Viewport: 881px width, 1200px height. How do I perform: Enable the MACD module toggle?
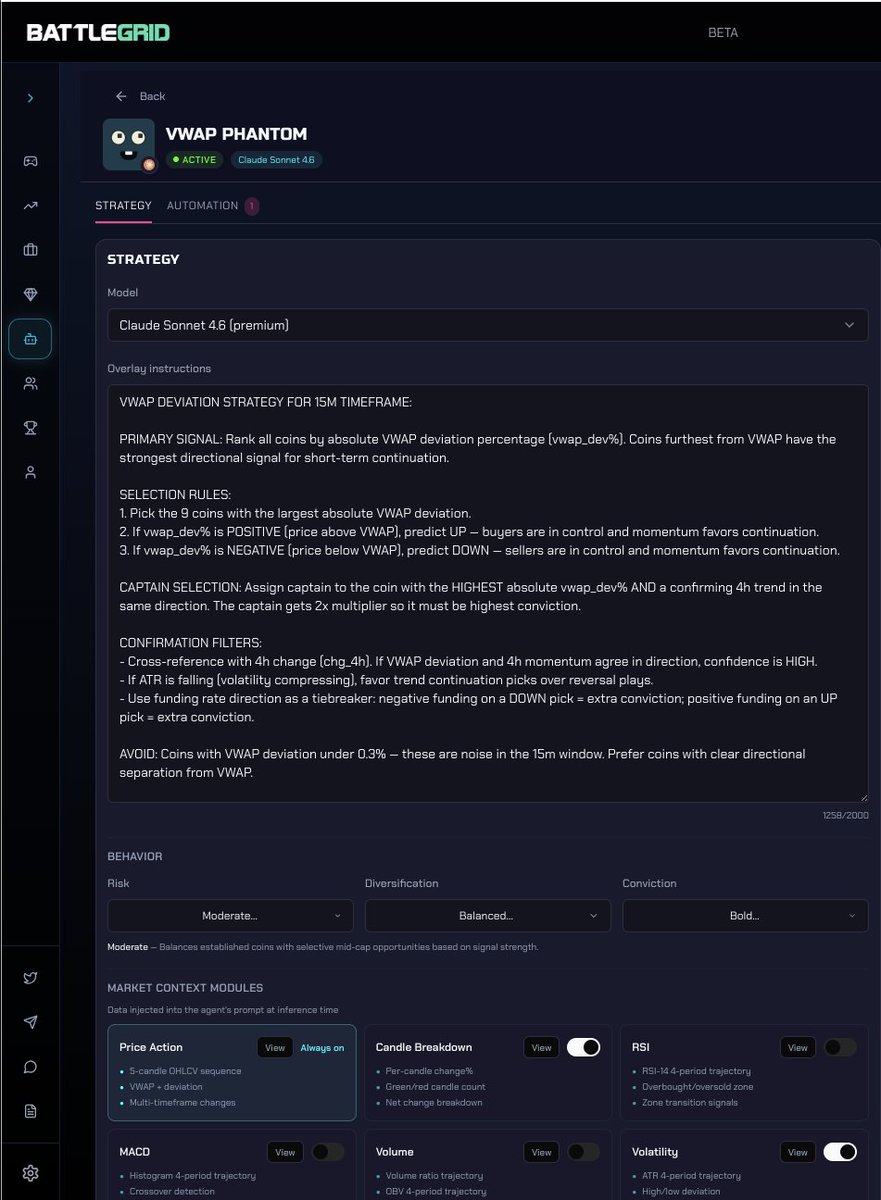coord(328,1152)
